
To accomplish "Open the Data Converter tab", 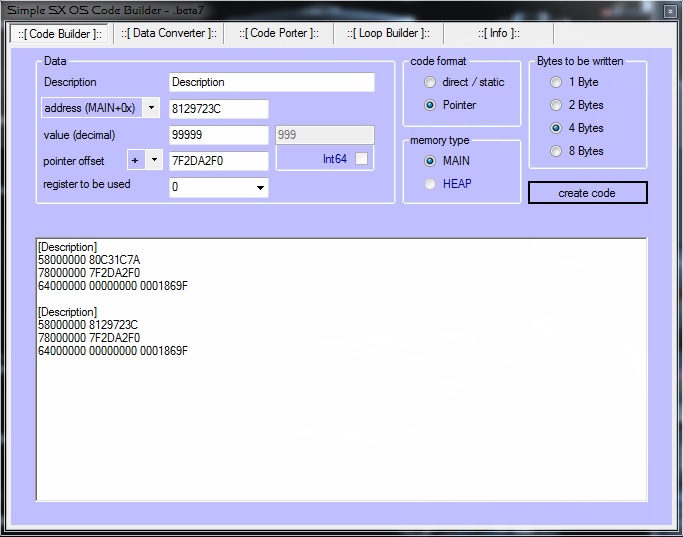I will tap(169, 33).
